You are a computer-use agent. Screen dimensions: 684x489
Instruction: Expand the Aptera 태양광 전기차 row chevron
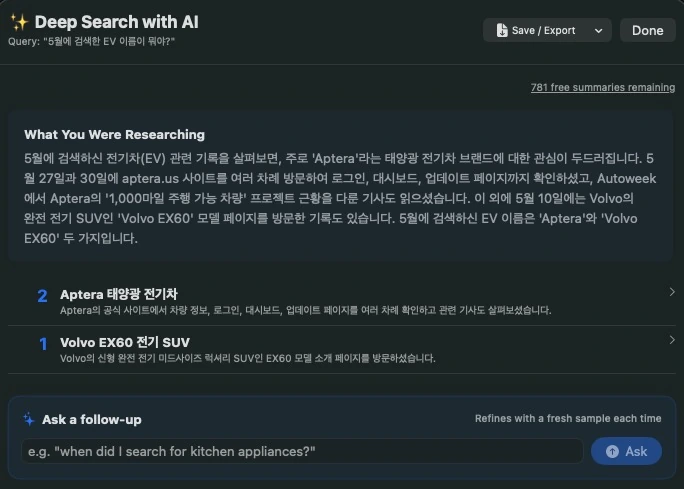coord(672,292)
